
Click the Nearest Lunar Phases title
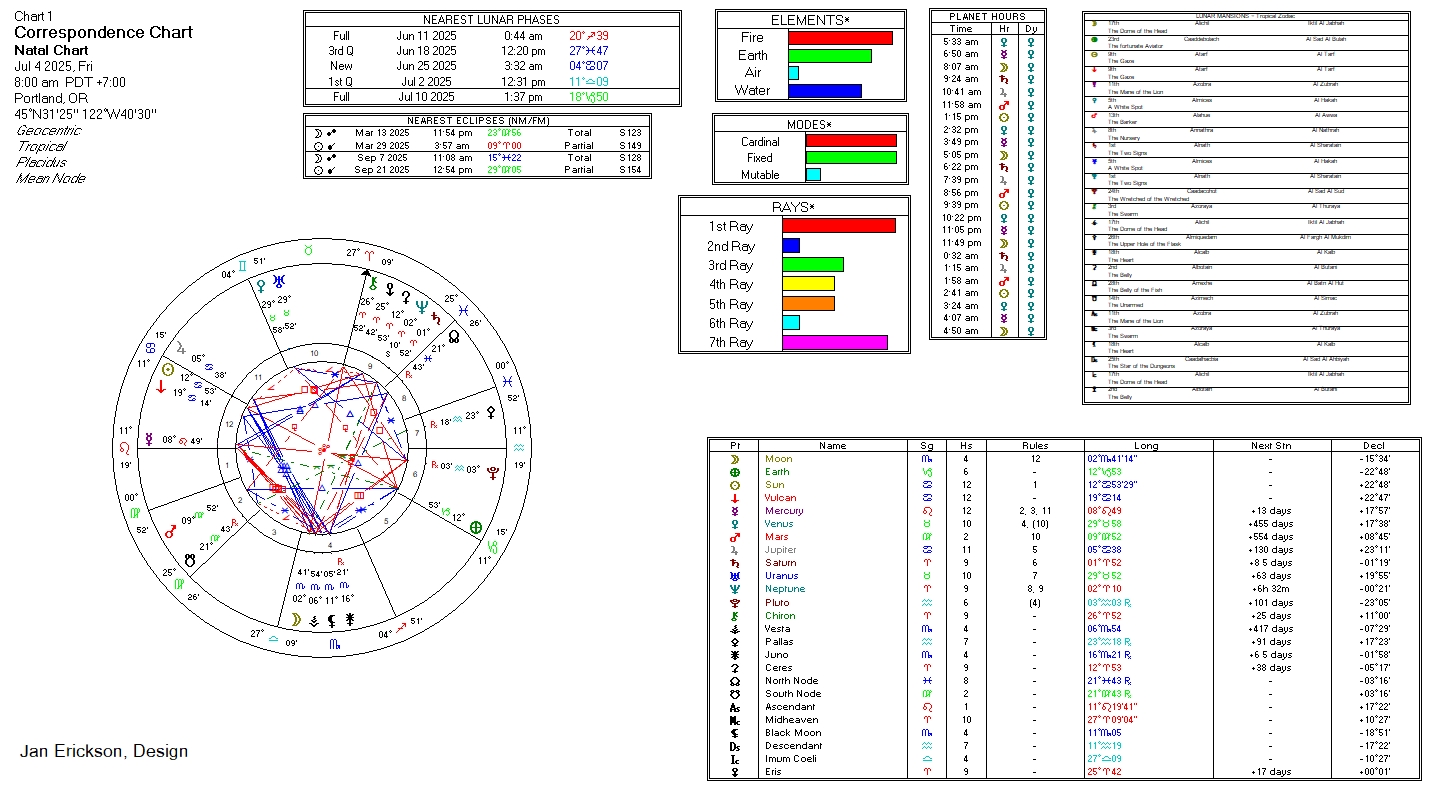(491, 20)
